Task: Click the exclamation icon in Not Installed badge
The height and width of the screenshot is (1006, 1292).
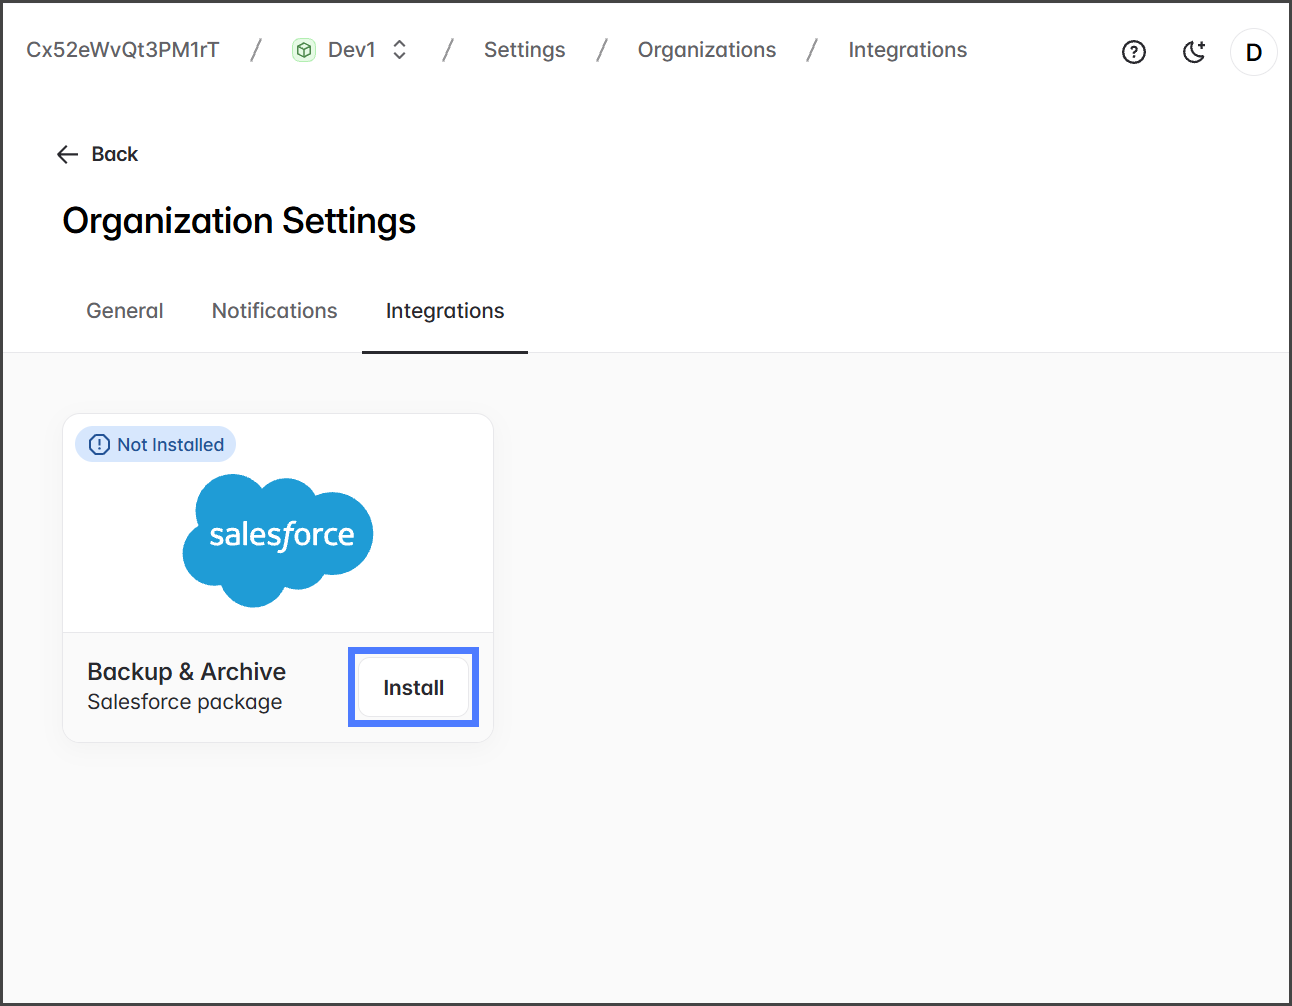Action: click(x=99, y=445)
